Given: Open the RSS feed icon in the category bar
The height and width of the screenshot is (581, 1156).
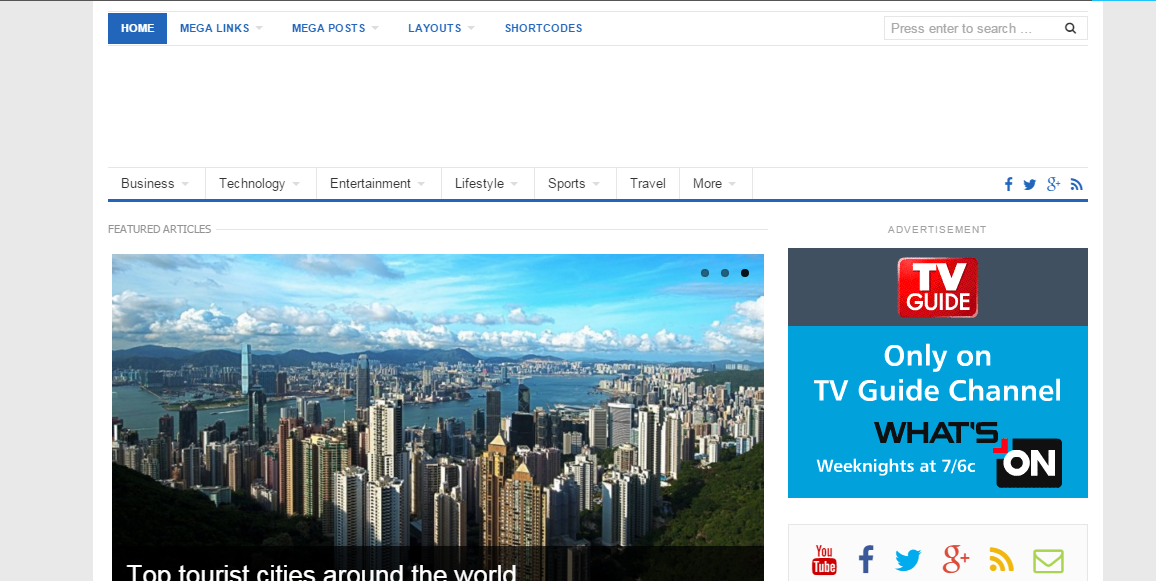Looking at the screenshot, I should pos(1077,184).
